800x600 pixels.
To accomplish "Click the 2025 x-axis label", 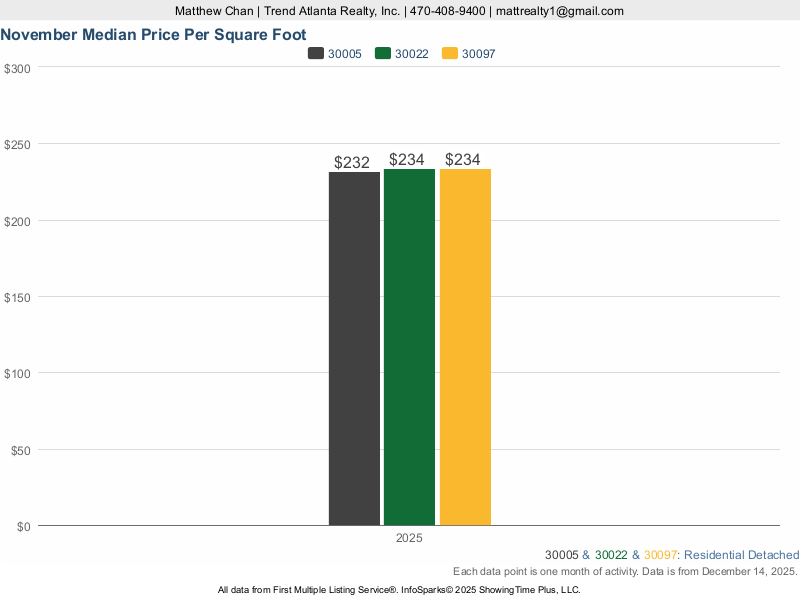I will [x=409, y=538].
